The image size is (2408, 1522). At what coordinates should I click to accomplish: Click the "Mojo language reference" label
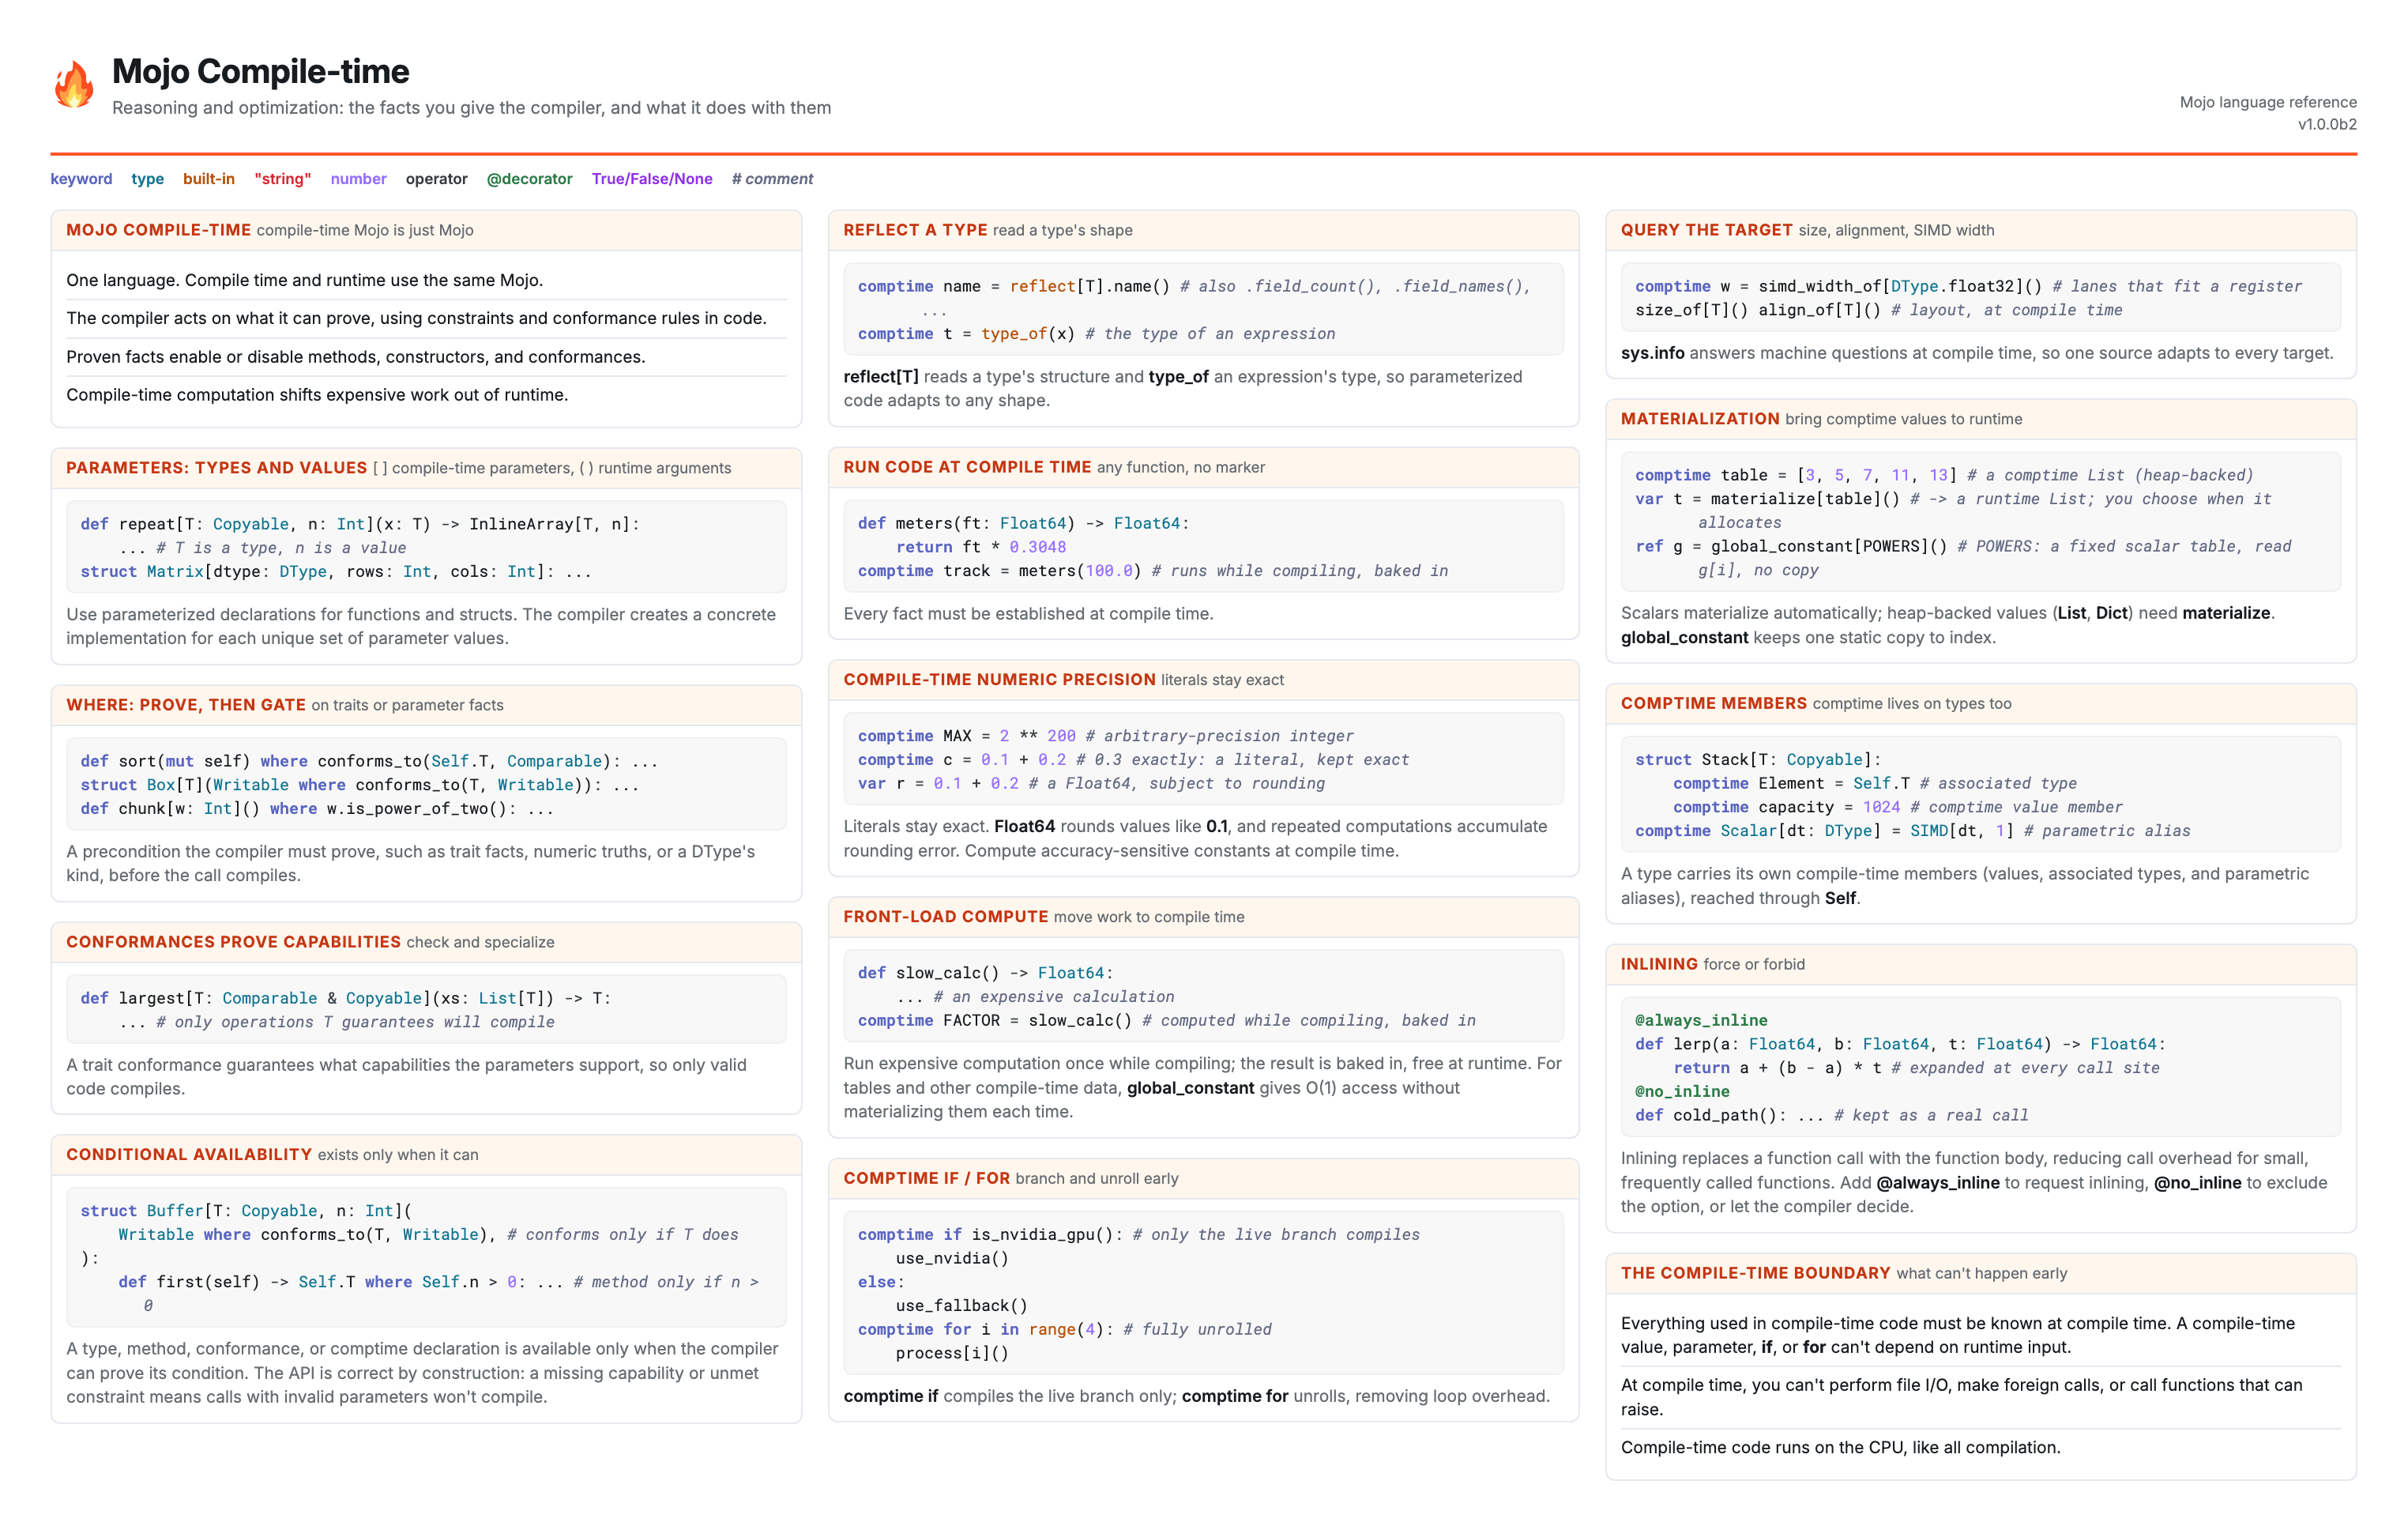tap(2267, 102)
